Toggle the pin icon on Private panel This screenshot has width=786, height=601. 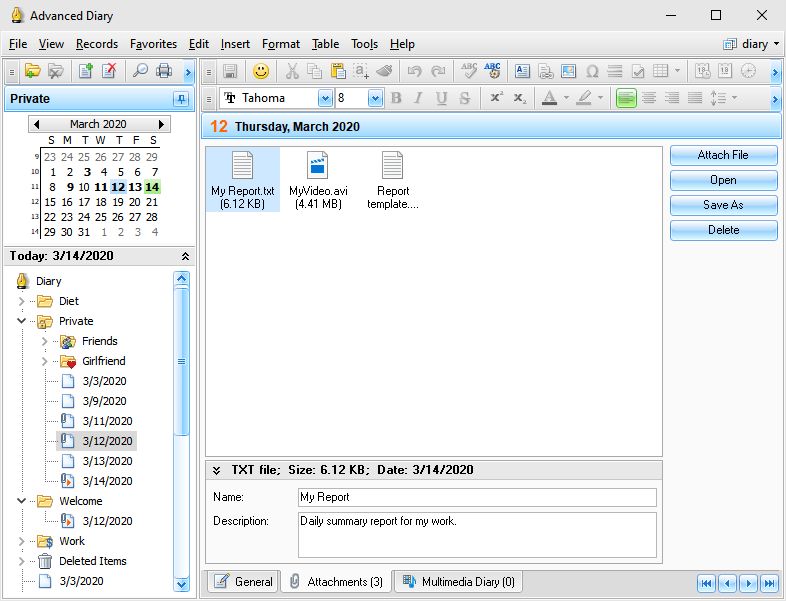pos(181,99)
